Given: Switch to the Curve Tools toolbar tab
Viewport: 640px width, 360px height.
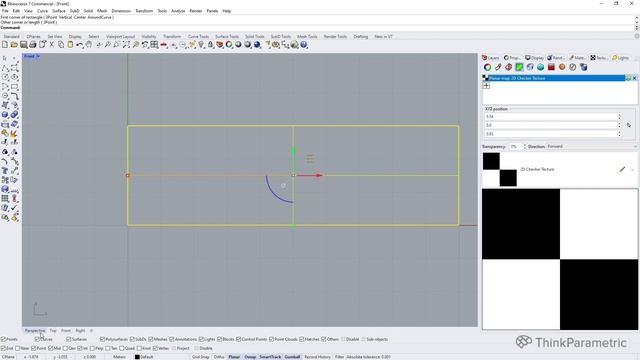Looking at the screenshot, I should [x=198, y=36].
